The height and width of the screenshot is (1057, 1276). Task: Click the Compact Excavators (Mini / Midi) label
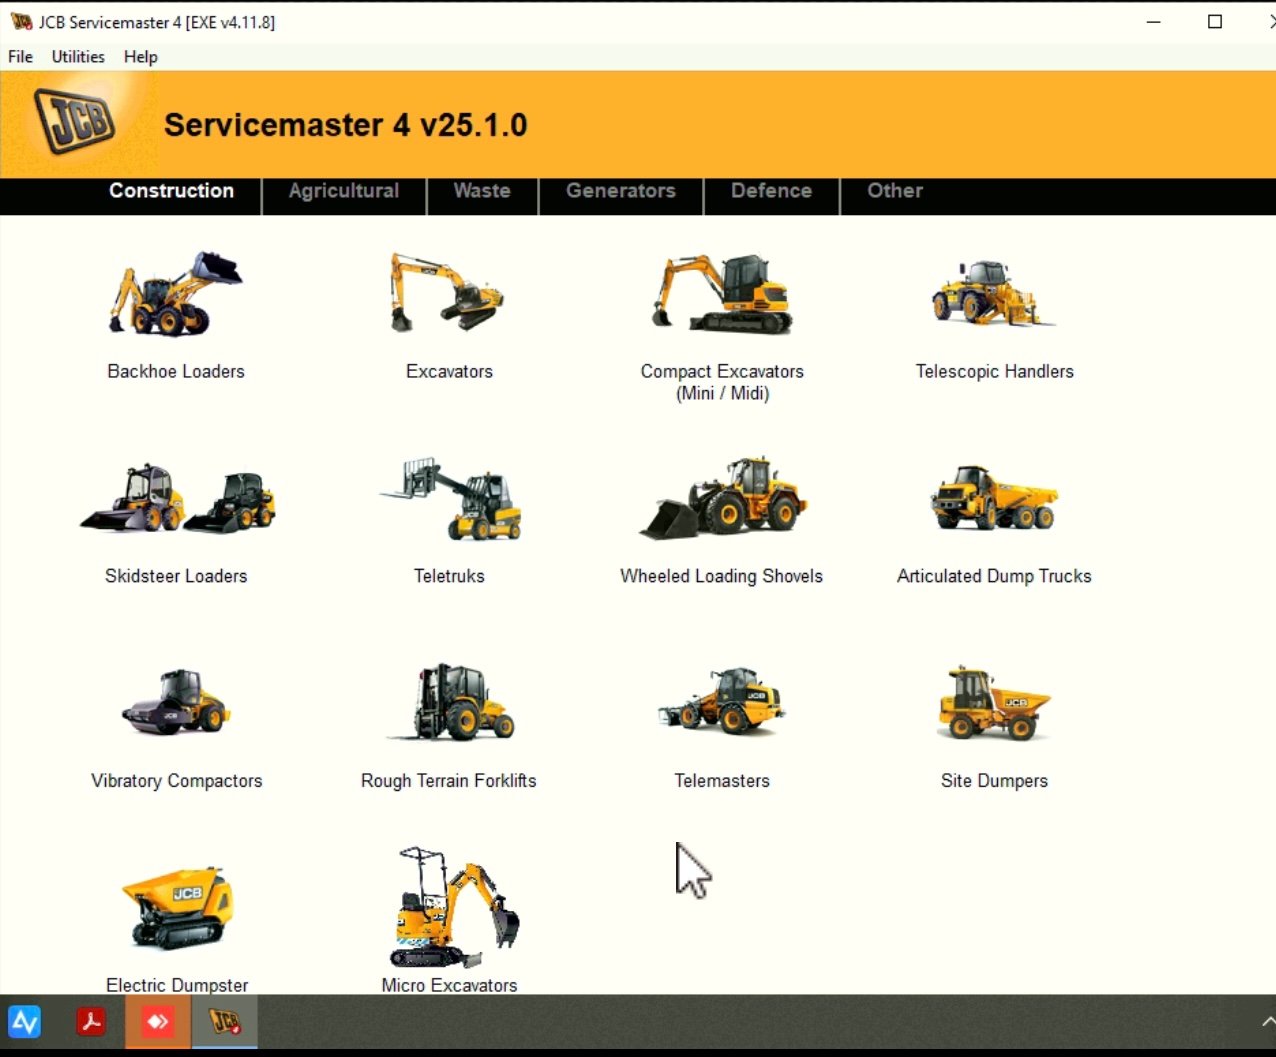pos(722,382)
